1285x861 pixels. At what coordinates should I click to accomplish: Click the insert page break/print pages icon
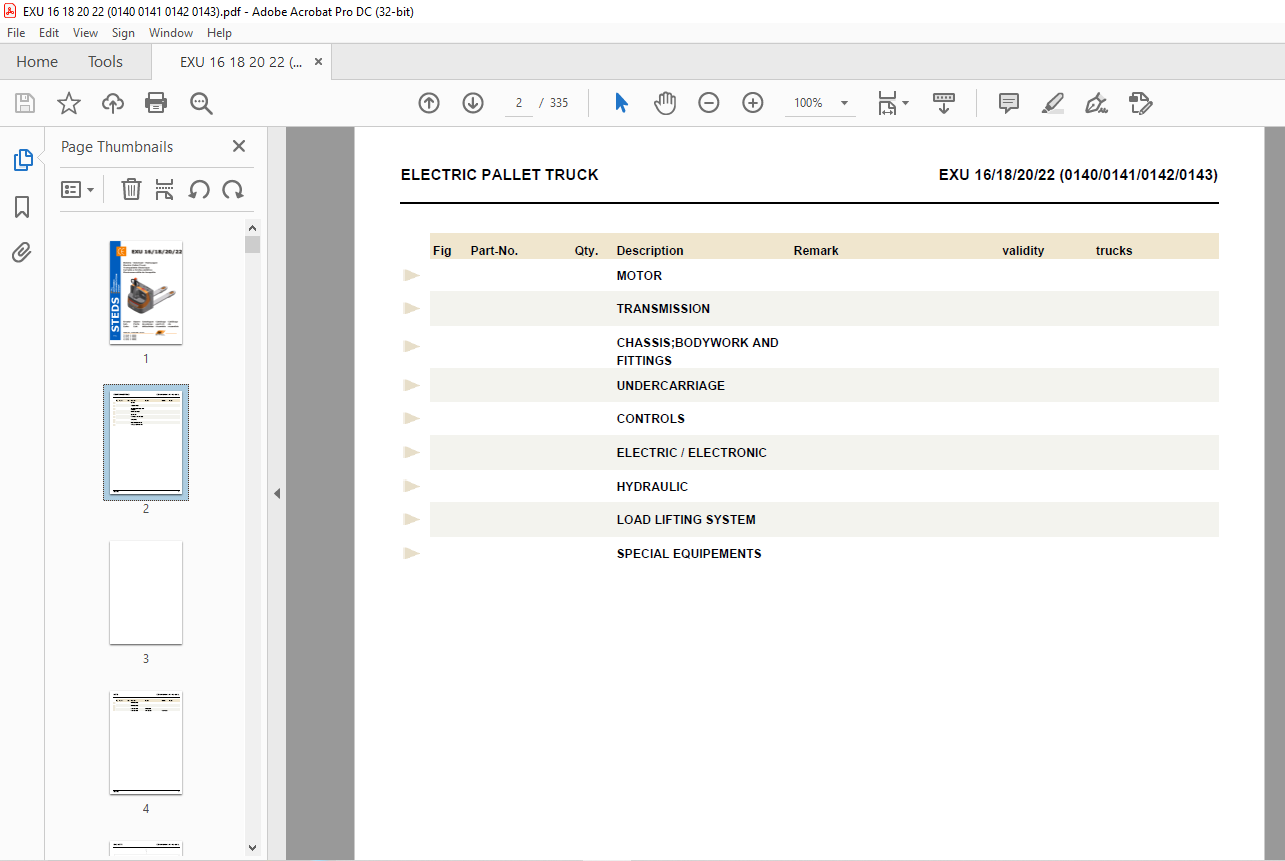click(165, 189)
